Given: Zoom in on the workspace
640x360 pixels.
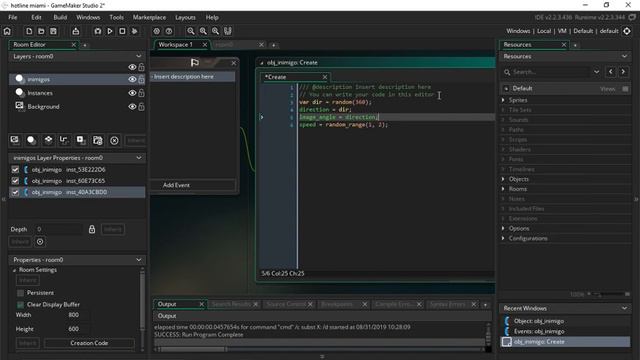Looking at the screenshot, I should pyautogui.click(x=215, y=31).
